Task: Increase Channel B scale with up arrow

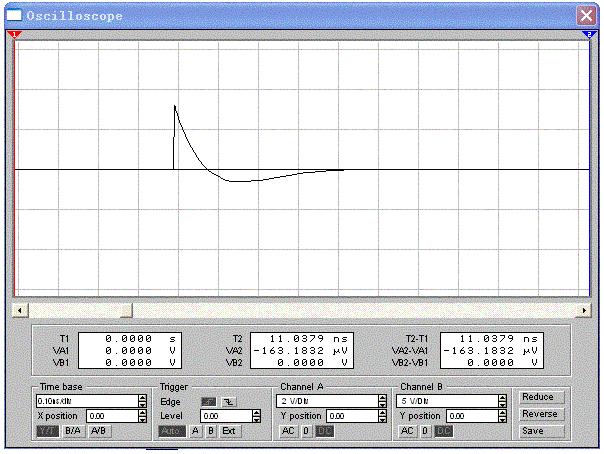Action: (503, 398)
